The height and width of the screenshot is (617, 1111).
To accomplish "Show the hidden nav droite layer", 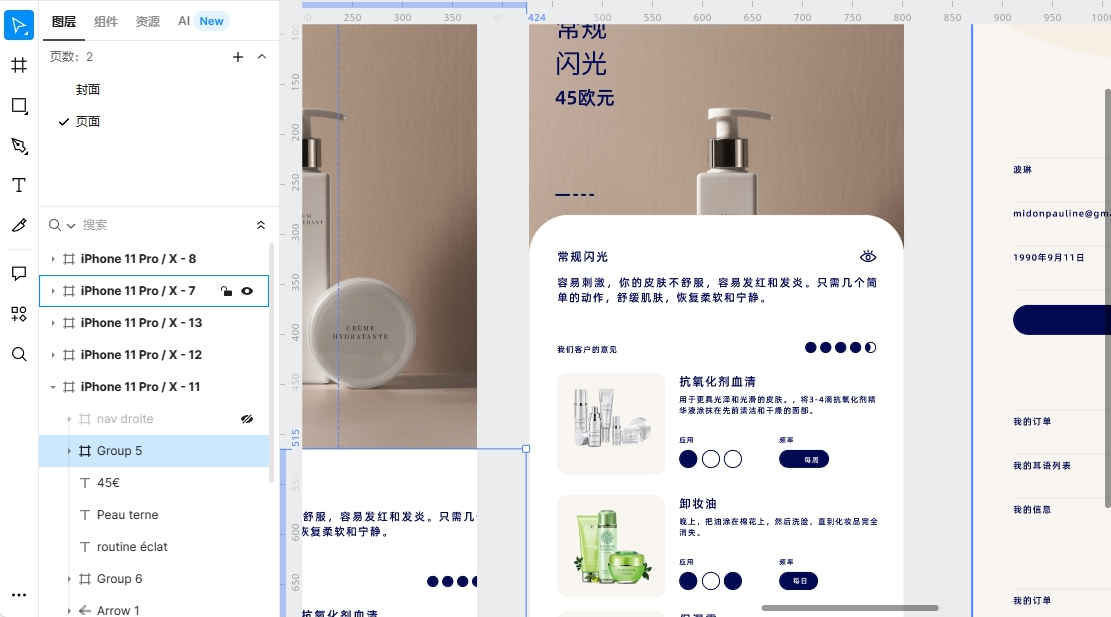I will (247, 419).
